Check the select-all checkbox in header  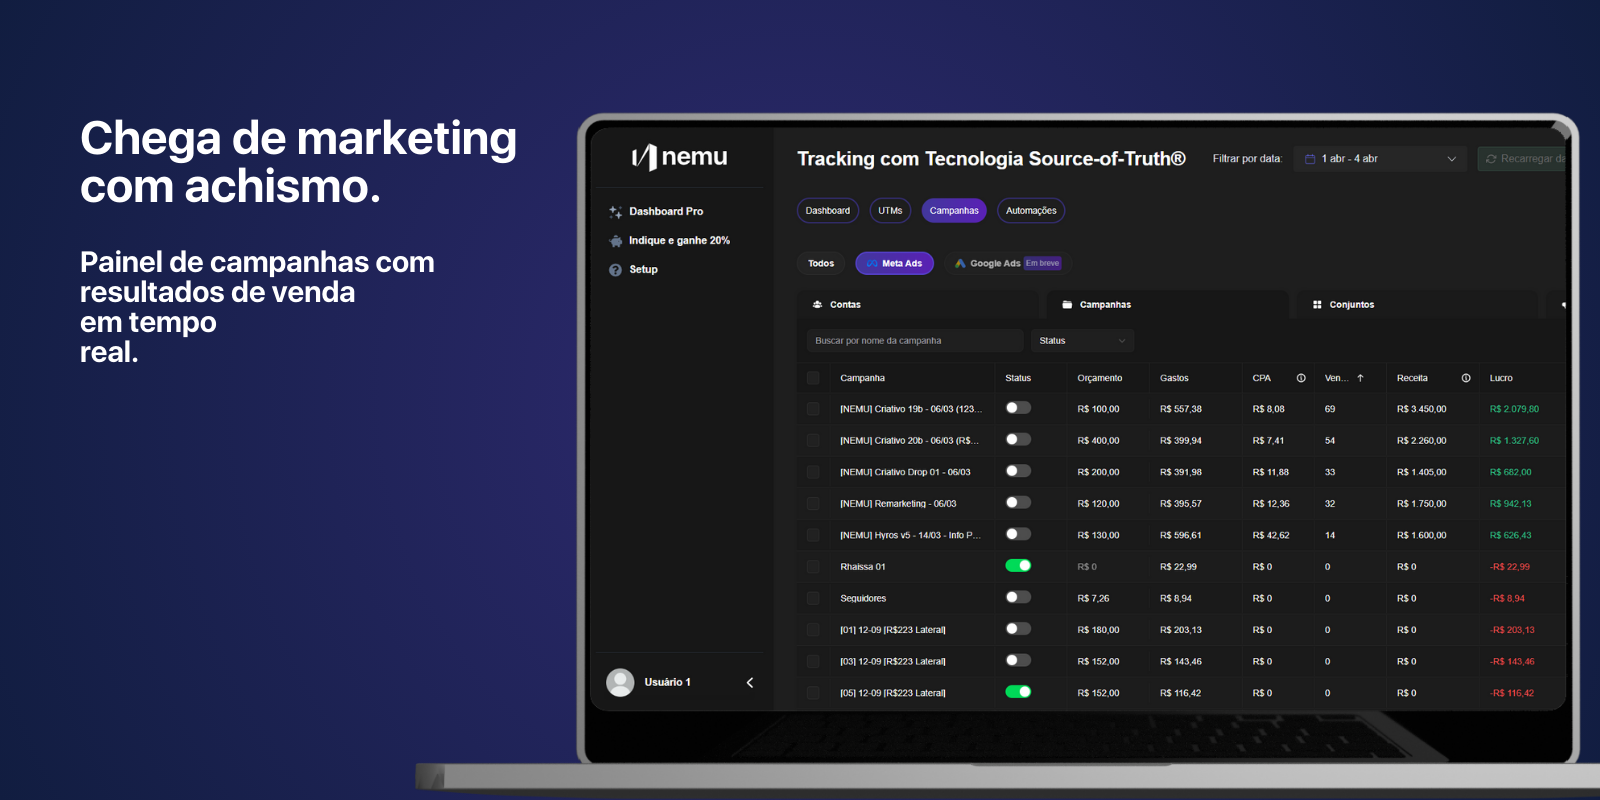813,378
